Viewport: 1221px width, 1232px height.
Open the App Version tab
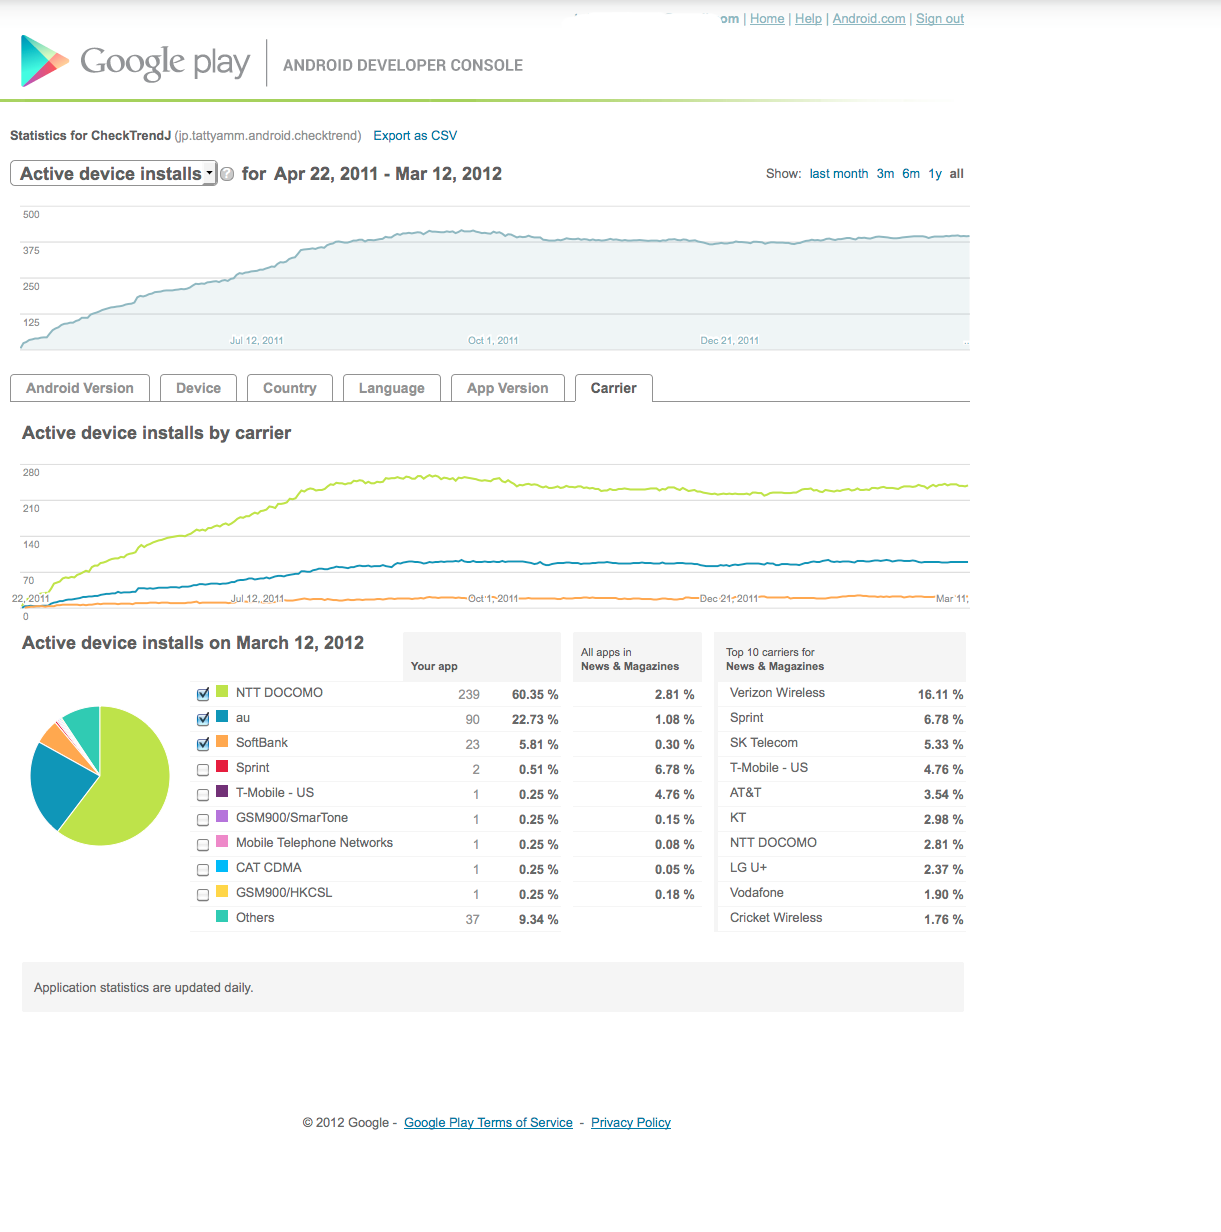[508, 388]
